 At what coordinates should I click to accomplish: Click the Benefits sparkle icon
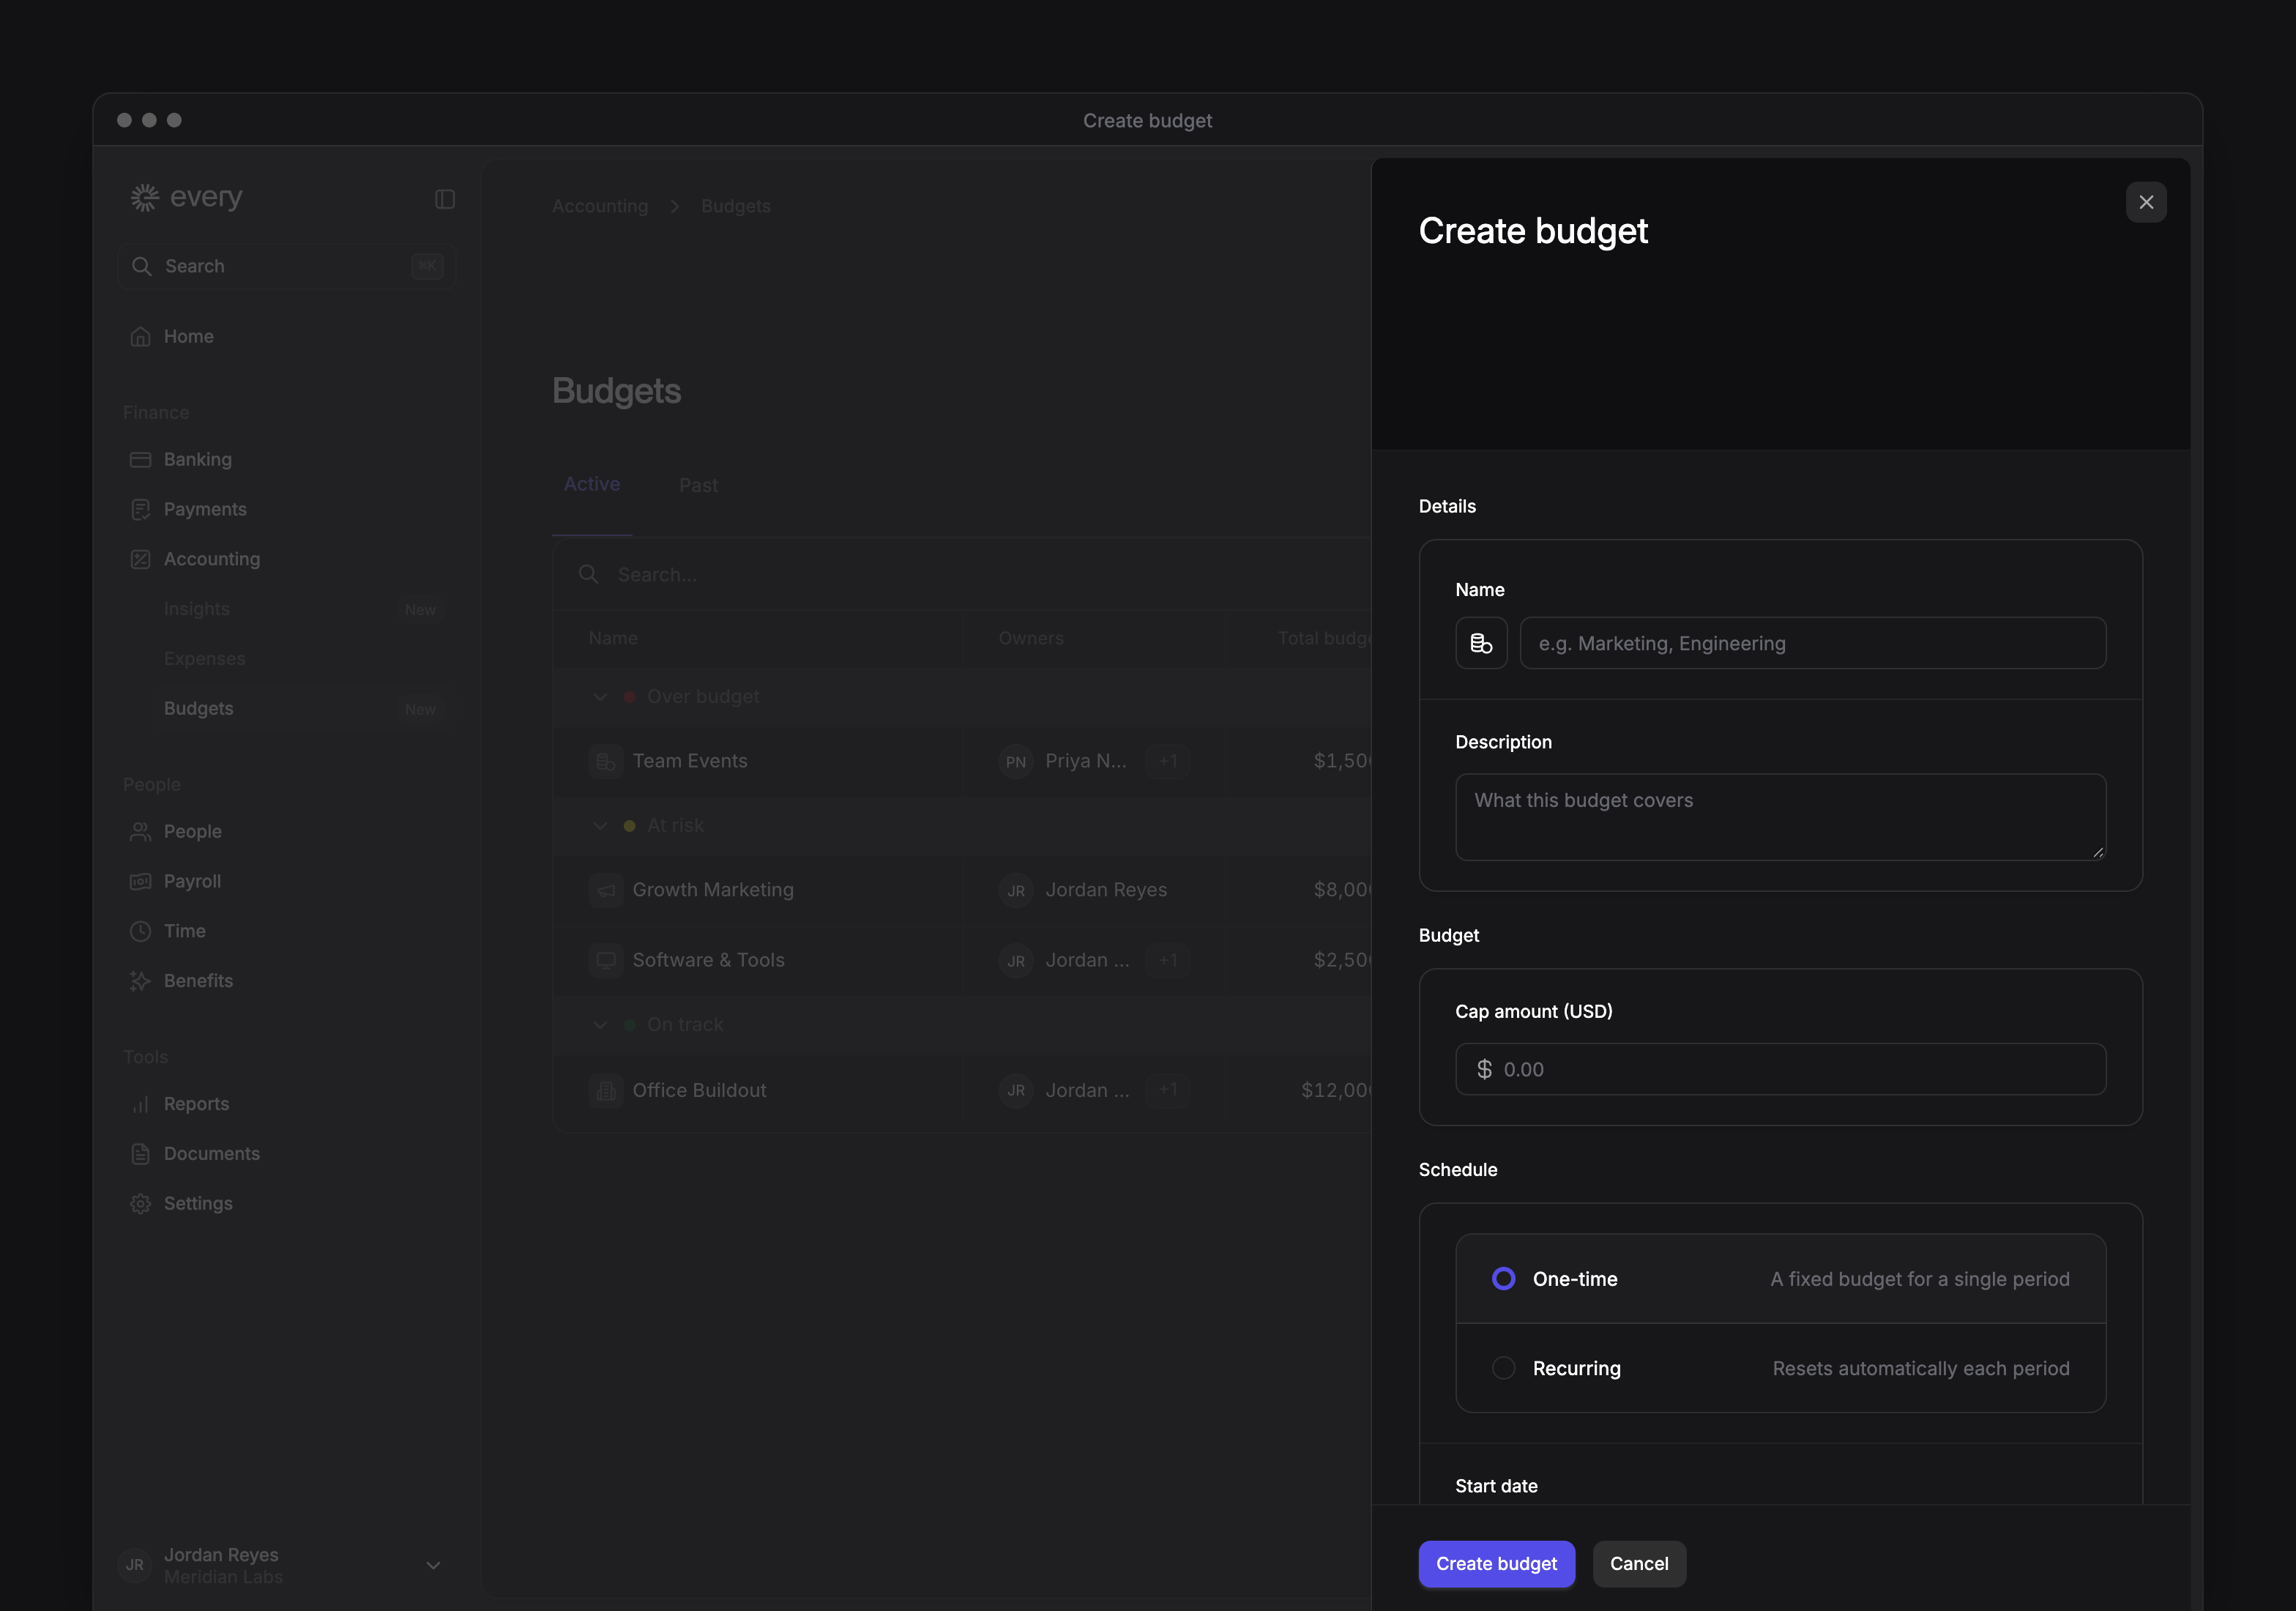coord(140,981)
